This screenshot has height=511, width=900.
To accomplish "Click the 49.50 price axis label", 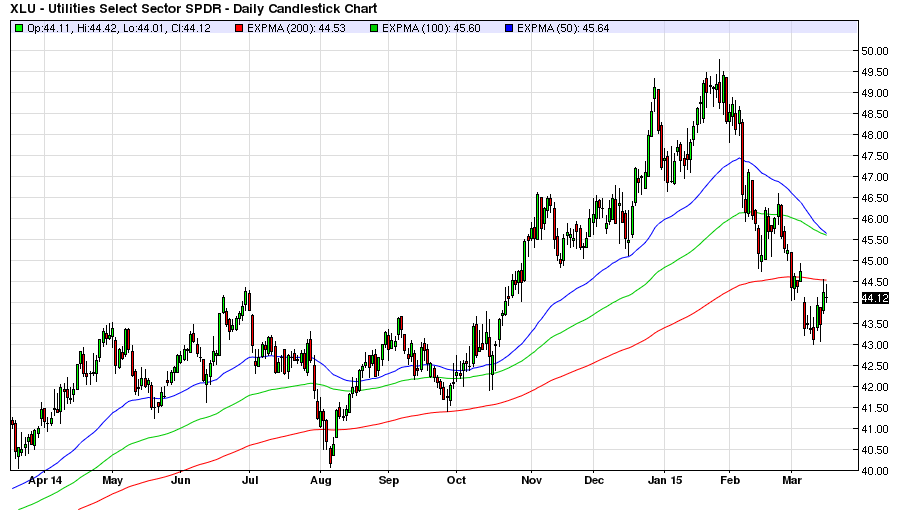I will click(x=875, y=72).
